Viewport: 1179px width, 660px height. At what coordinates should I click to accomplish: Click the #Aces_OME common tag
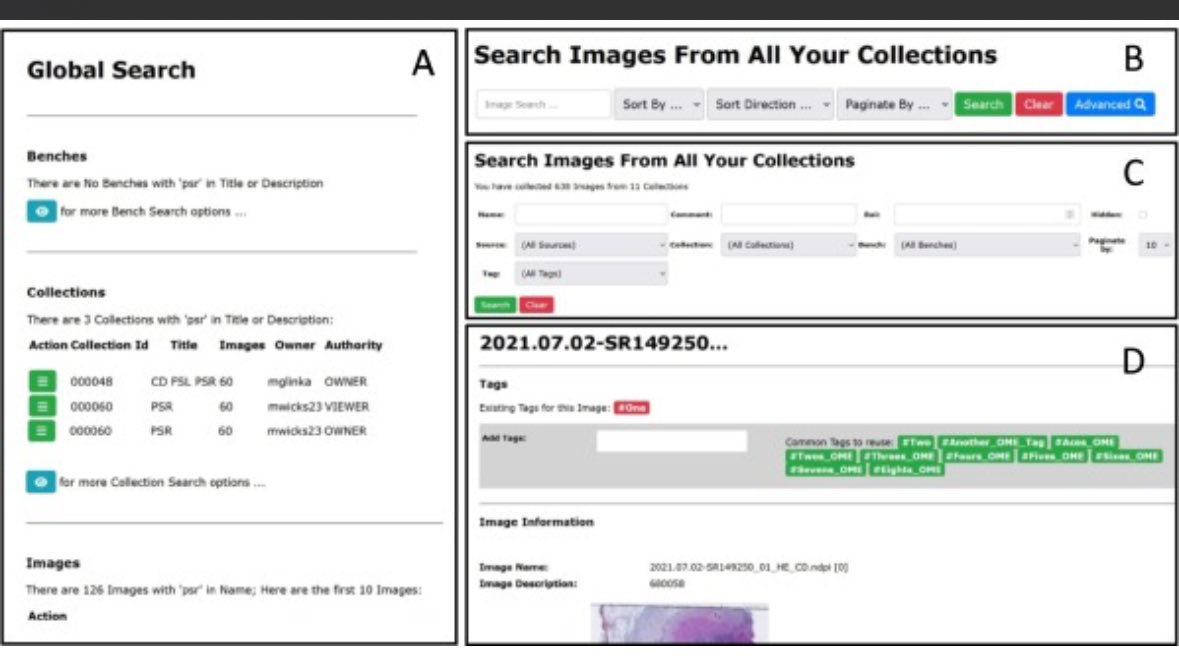pos(1084,442)
